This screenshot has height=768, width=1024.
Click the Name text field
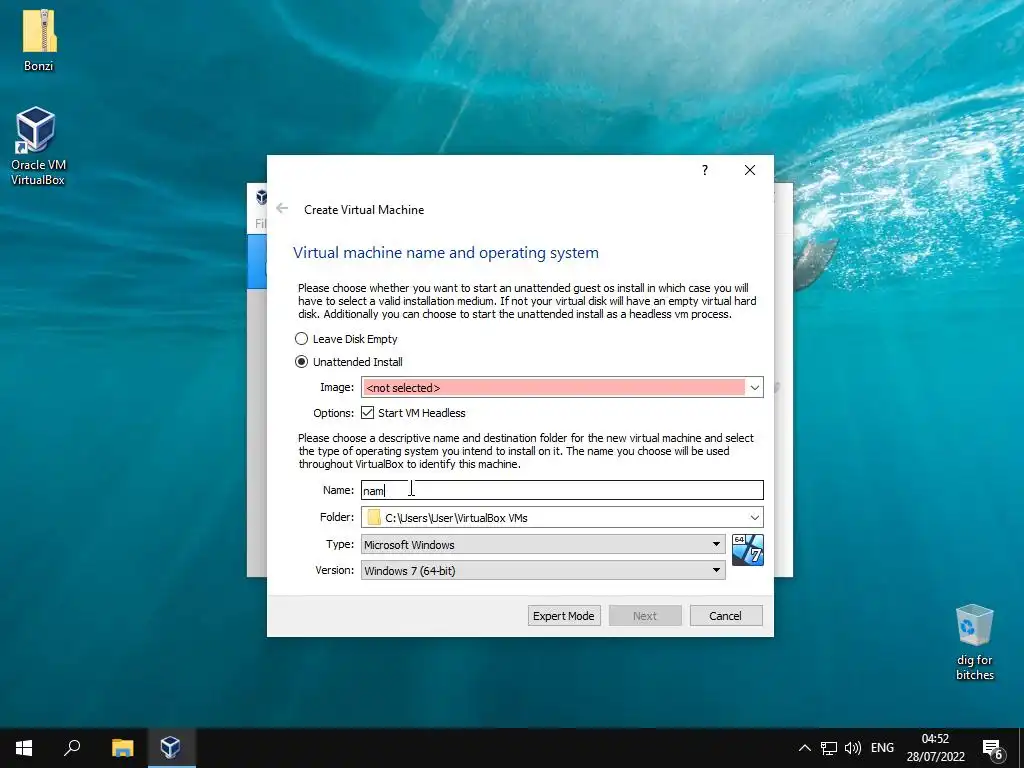[x=562, y=490]
